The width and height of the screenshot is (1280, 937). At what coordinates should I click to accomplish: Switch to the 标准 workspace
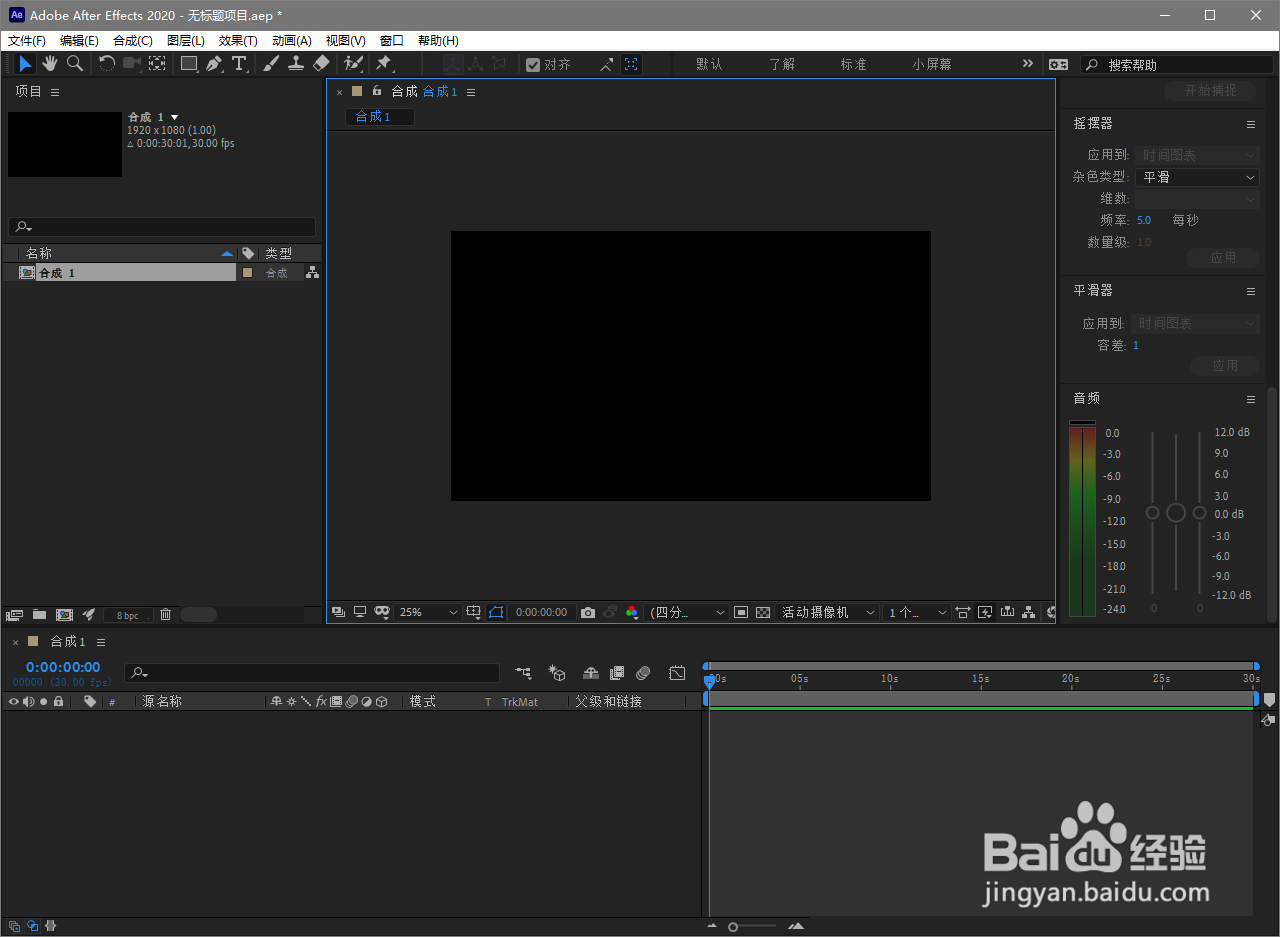pyautogui.click(x=853, y=64)
